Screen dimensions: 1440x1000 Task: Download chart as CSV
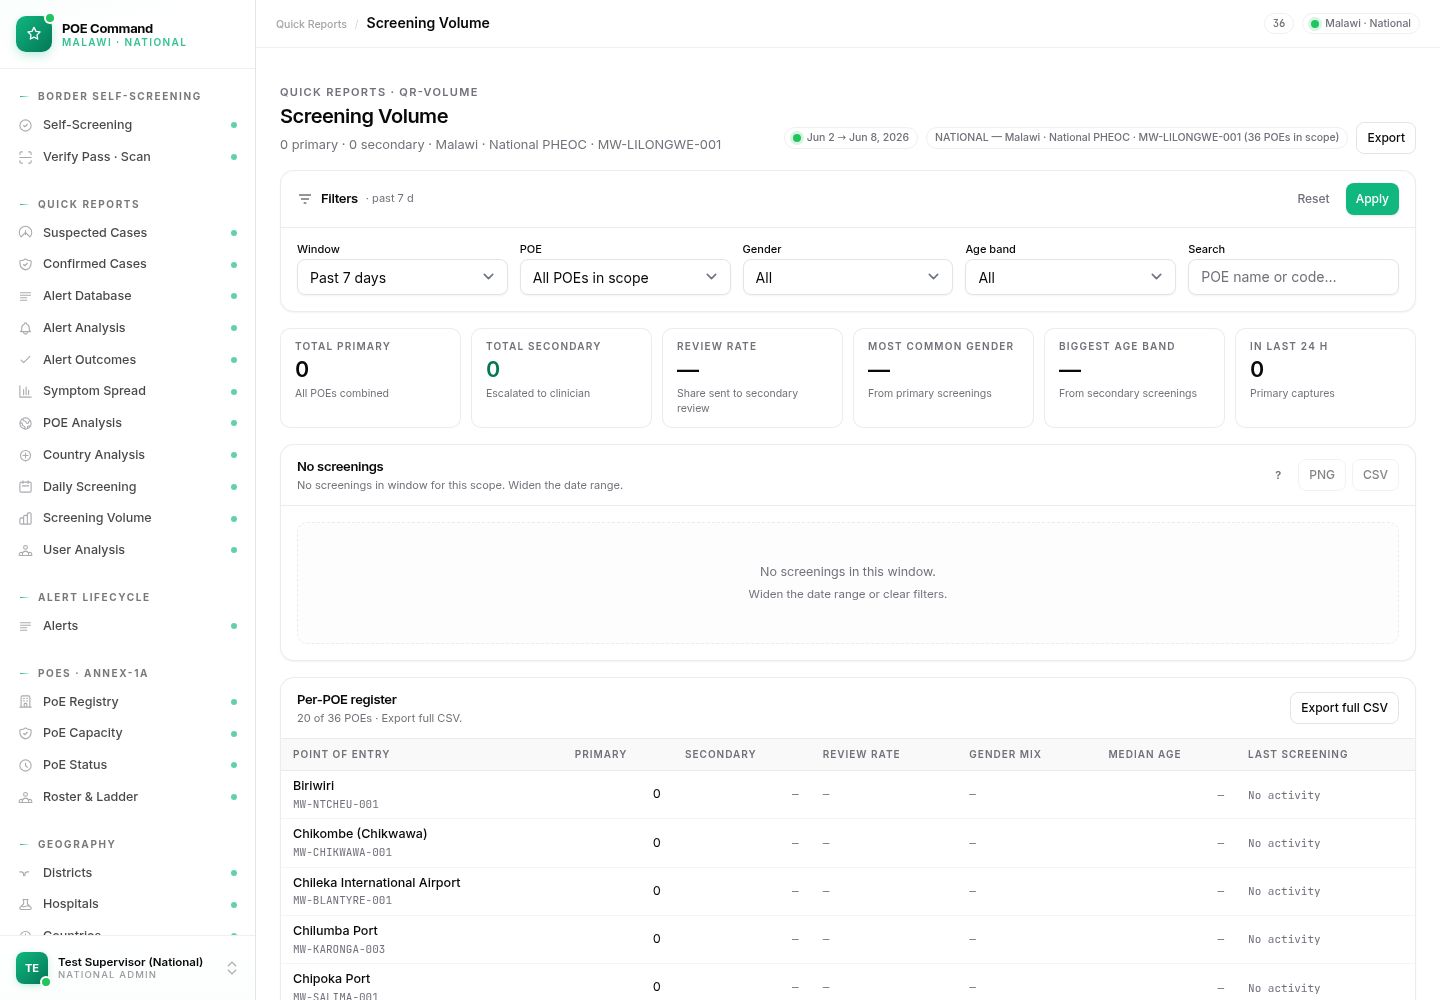[1375, 475]
